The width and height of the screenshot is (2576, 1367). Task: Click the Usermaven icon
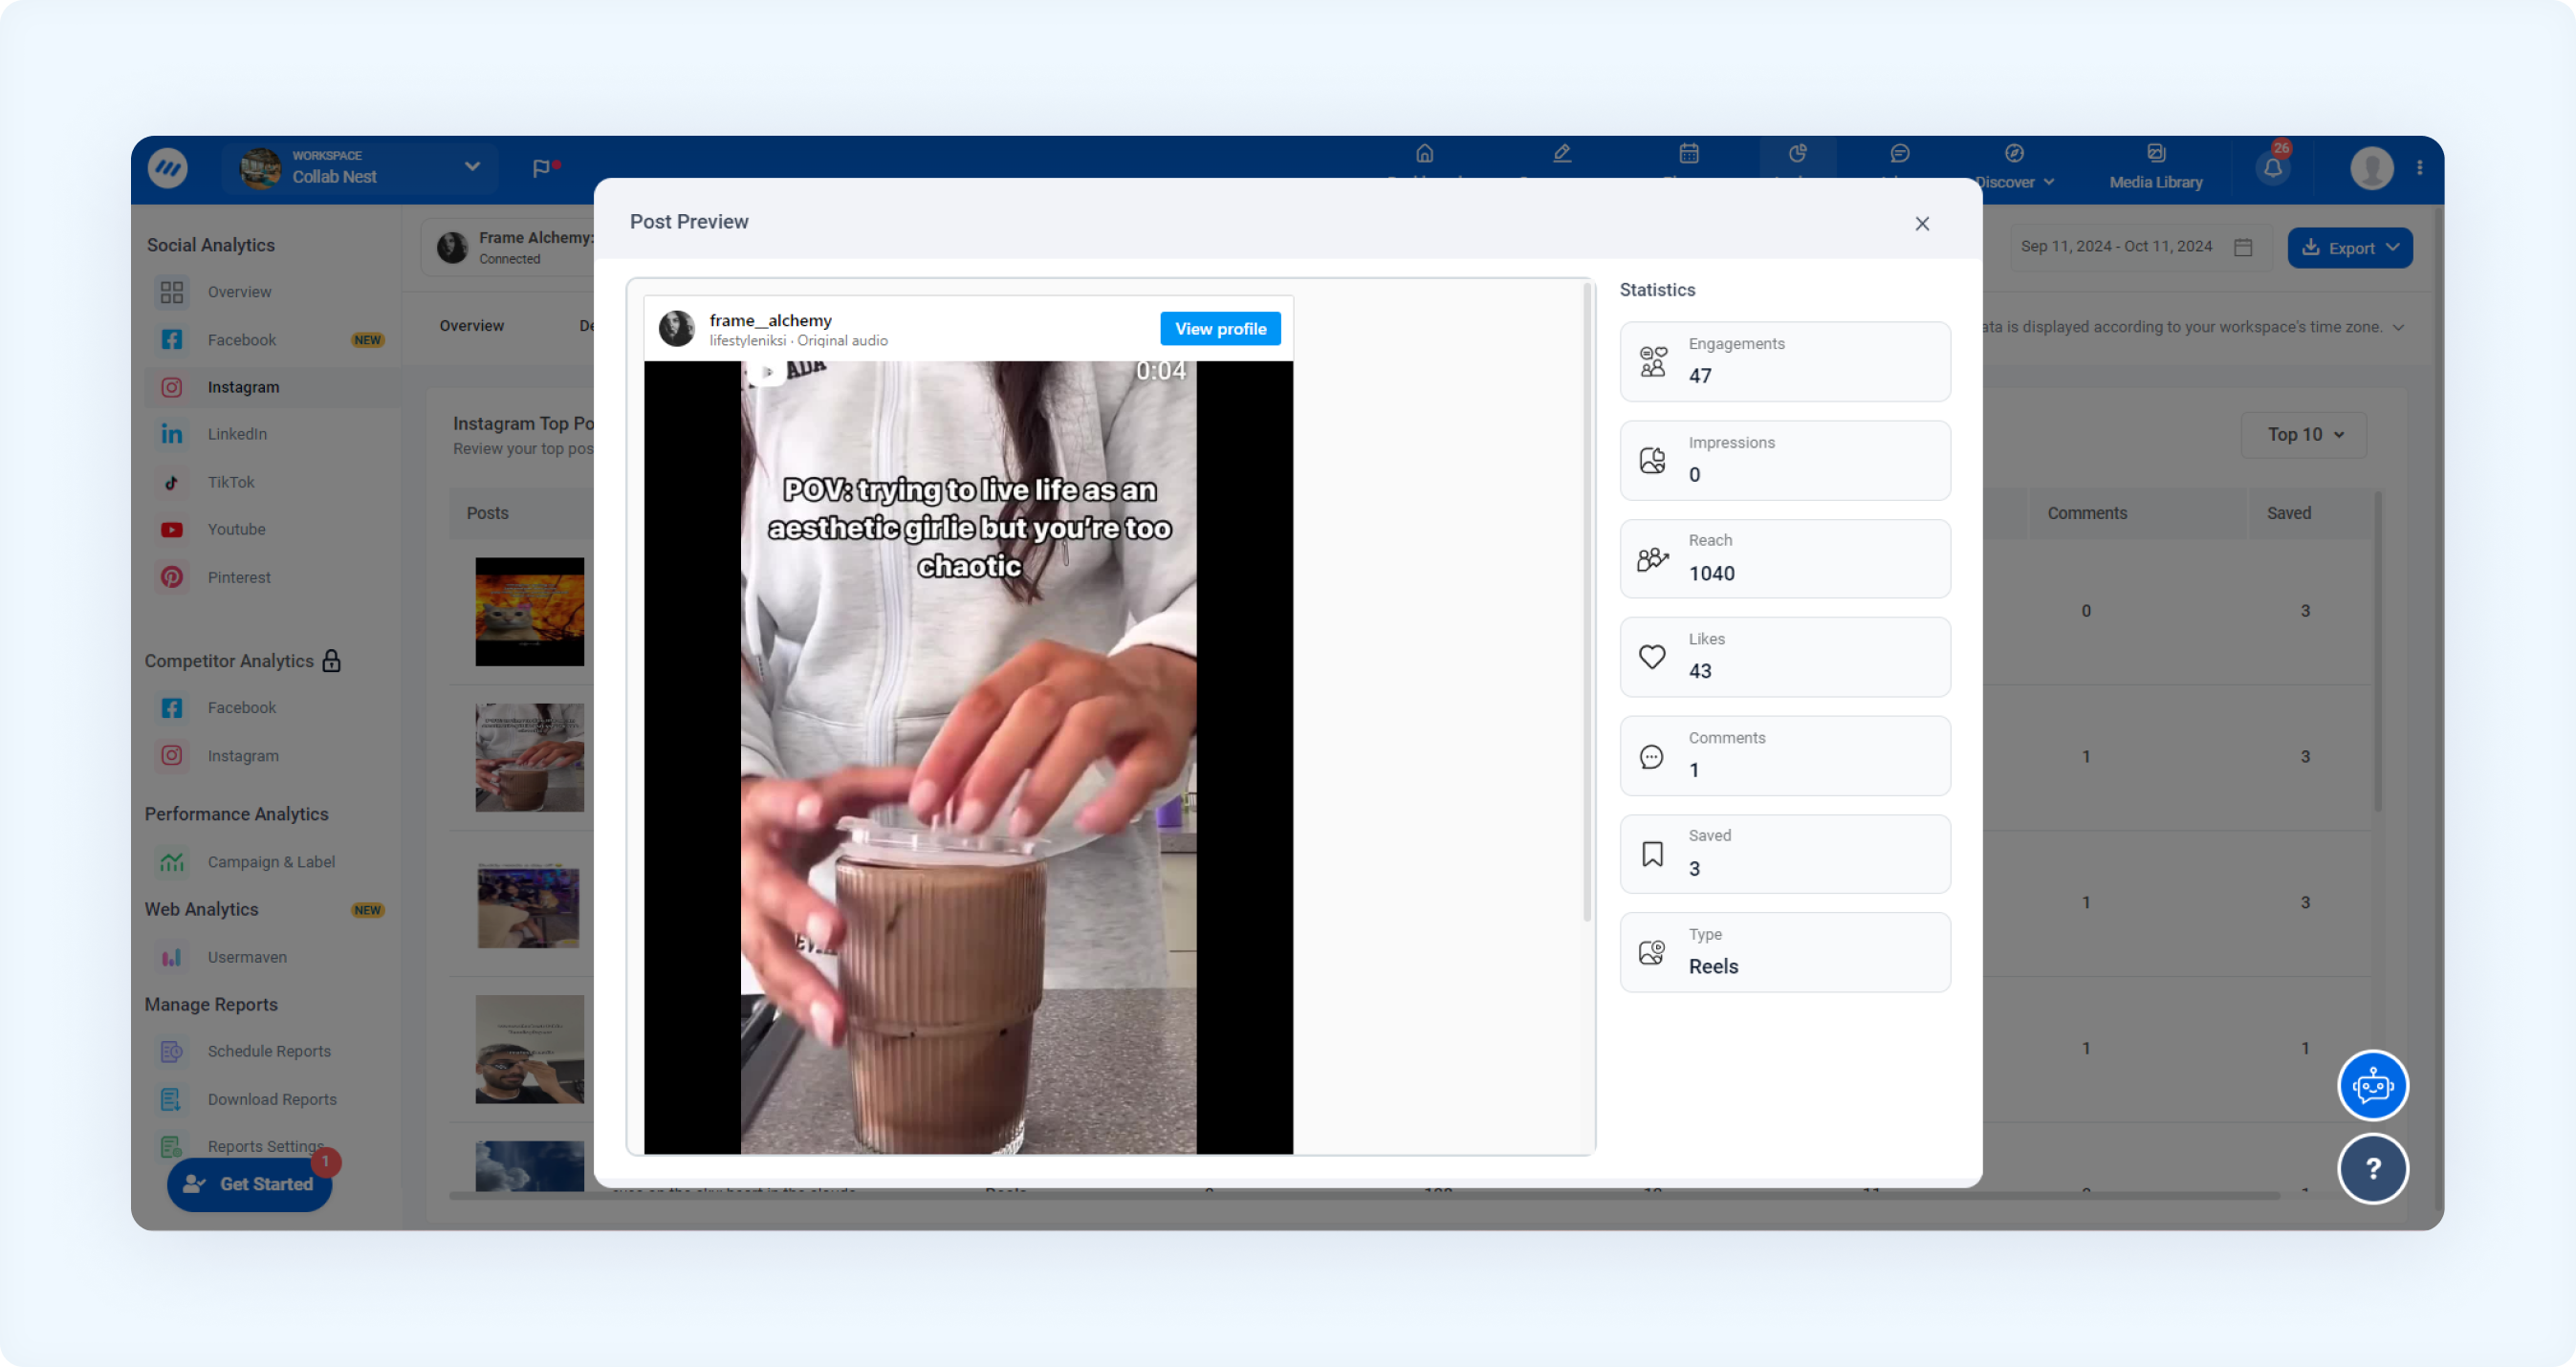[172, 957]
